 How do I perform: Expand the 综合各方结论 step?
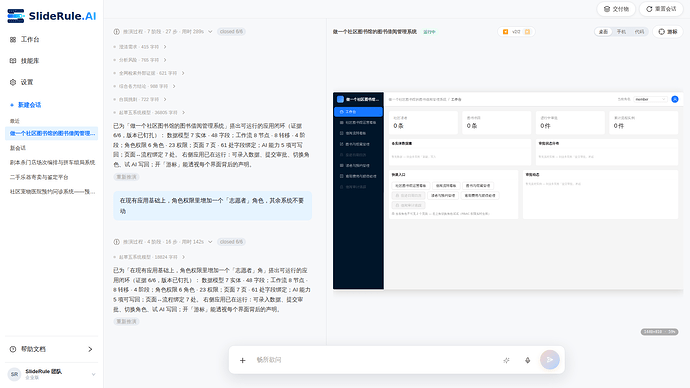pyautogui.click(x=144, y=86)
